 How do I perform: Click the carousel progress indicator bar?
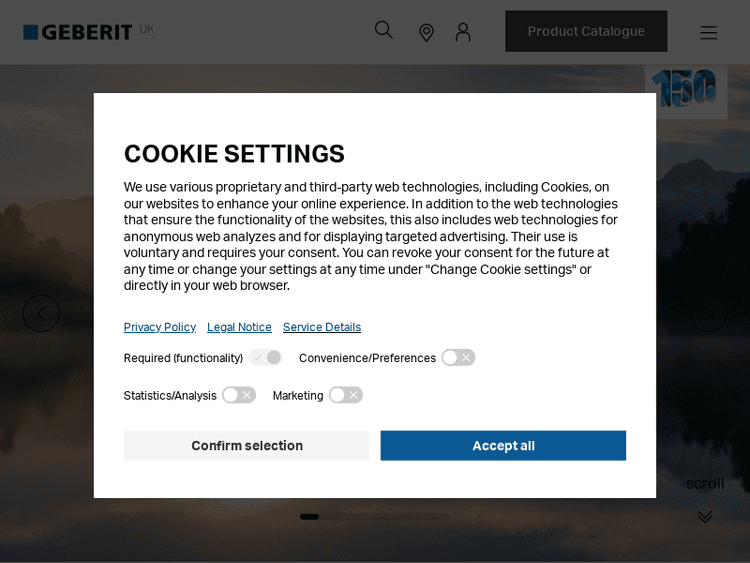point(374,517)
